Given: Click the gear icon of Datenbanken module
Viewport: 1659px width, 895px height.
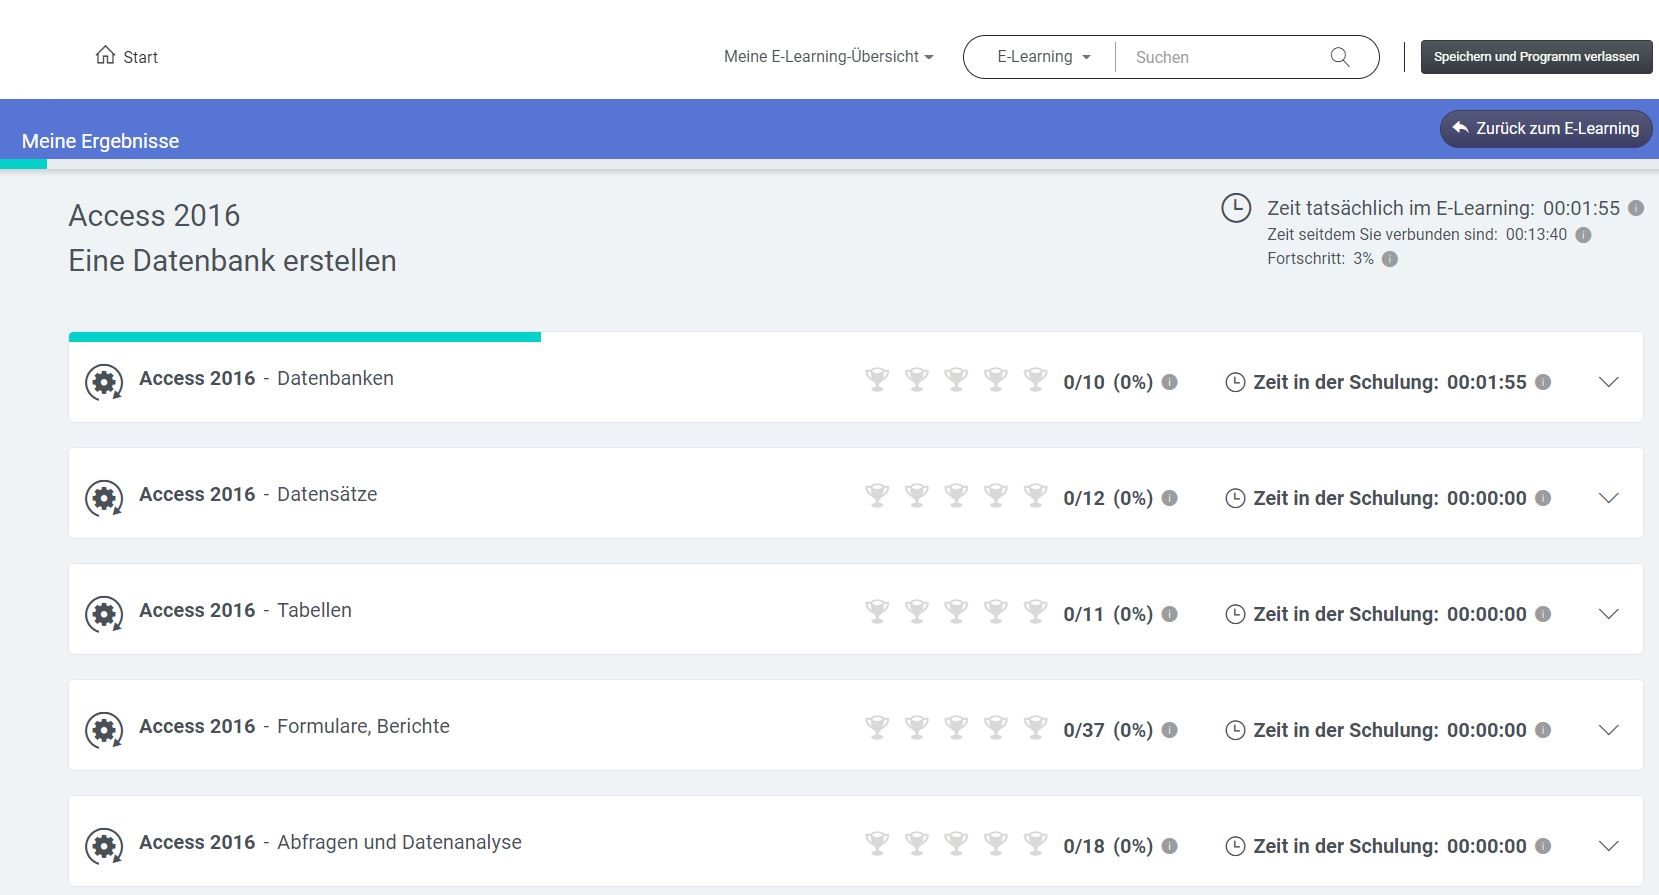Looking at the screenshot, I should pos(104,382).
